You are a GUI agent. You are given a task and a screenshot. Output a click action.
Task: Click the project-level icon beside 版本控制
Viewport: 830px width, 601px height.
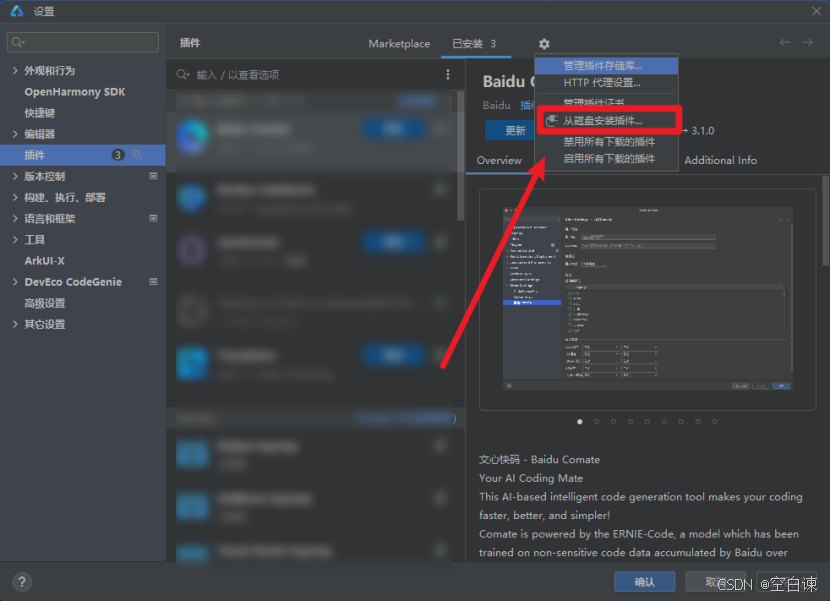[153, 176]
